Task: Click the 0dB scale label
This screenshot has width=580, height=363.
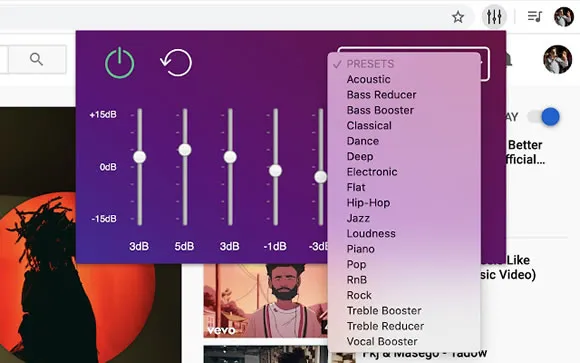Action: coord(108,167)
